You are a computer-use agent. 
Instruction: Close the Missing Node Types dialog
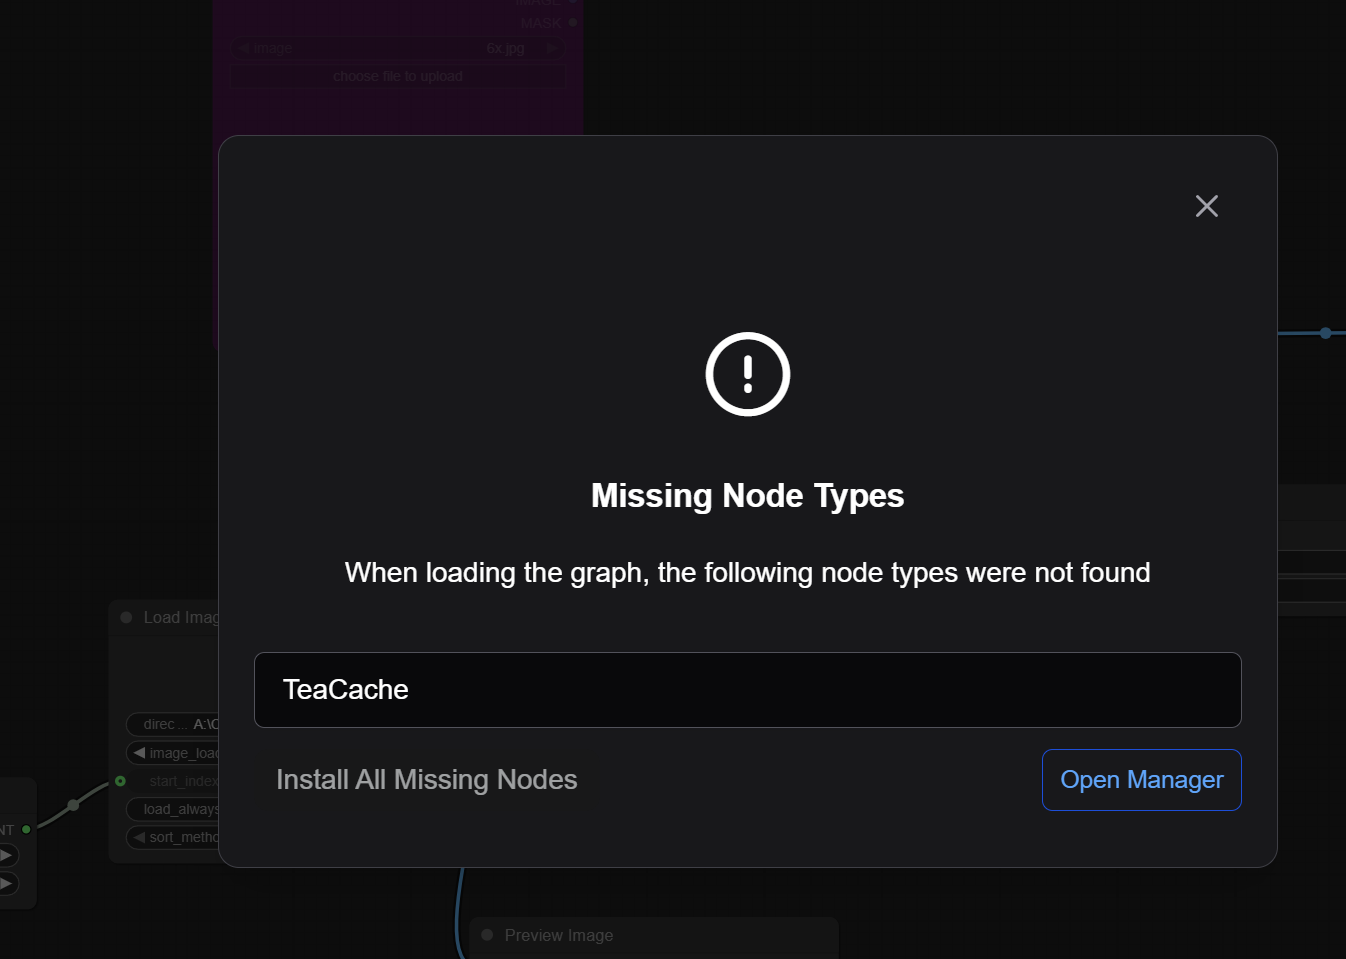[1207, 206]
